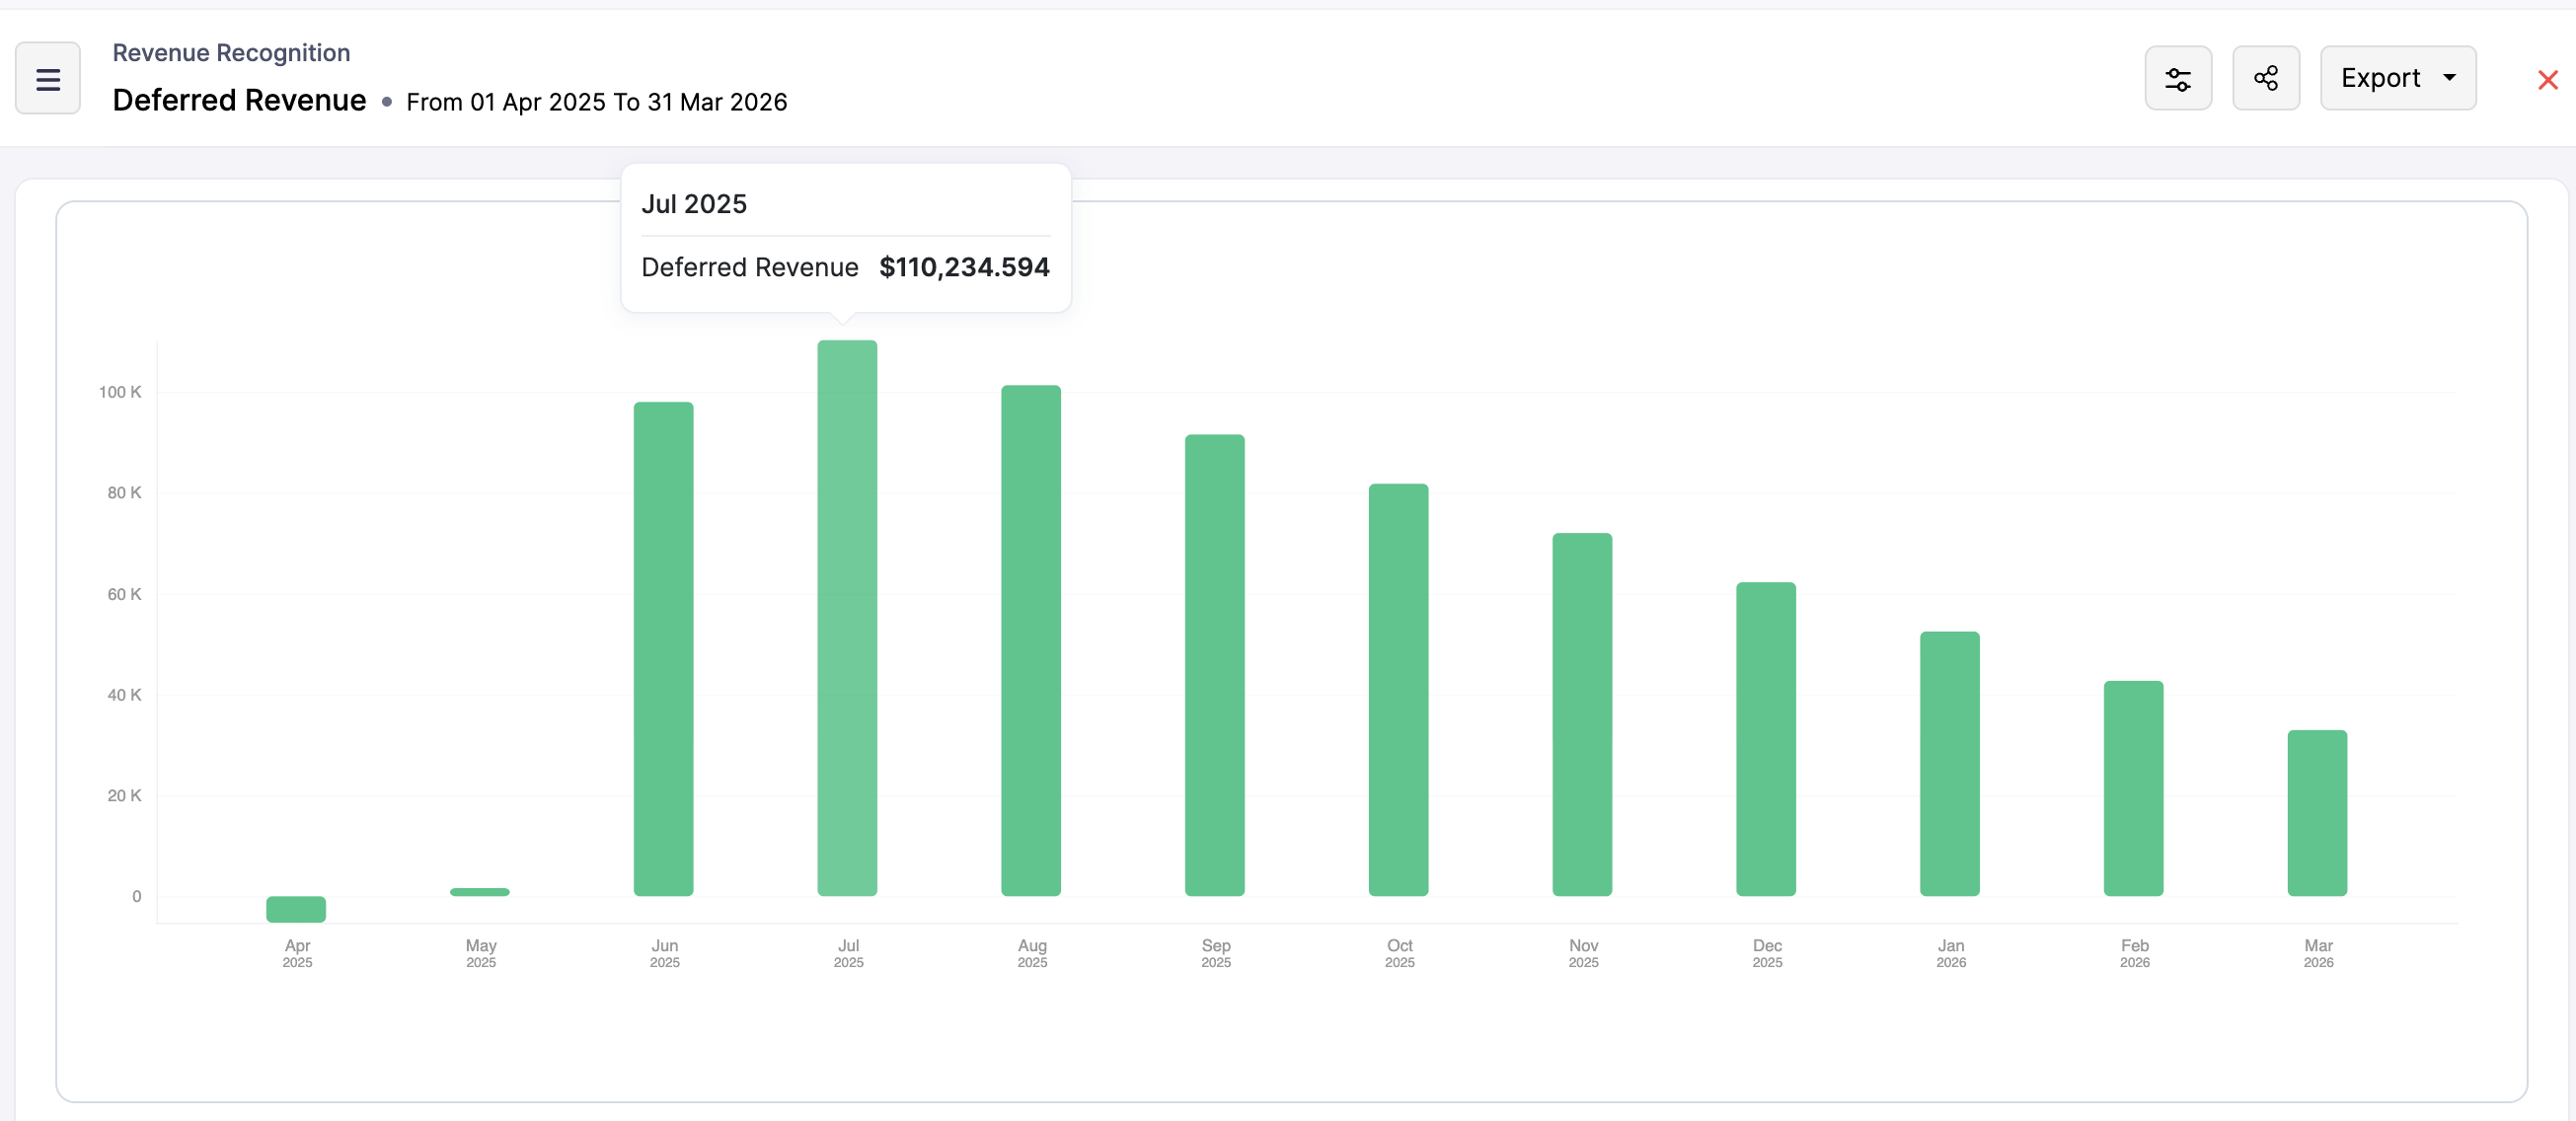Click the small Apr 2025 bar
Screen dimensions: 2576x1121
(296, 909)
